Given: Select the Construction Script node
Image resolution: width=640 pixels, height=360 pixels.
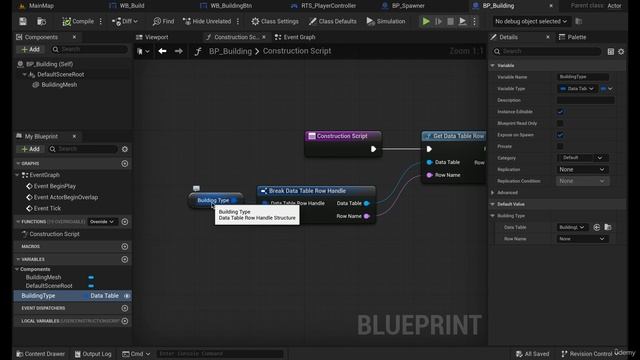Looking at the screenshot, I should click(343, 144).
